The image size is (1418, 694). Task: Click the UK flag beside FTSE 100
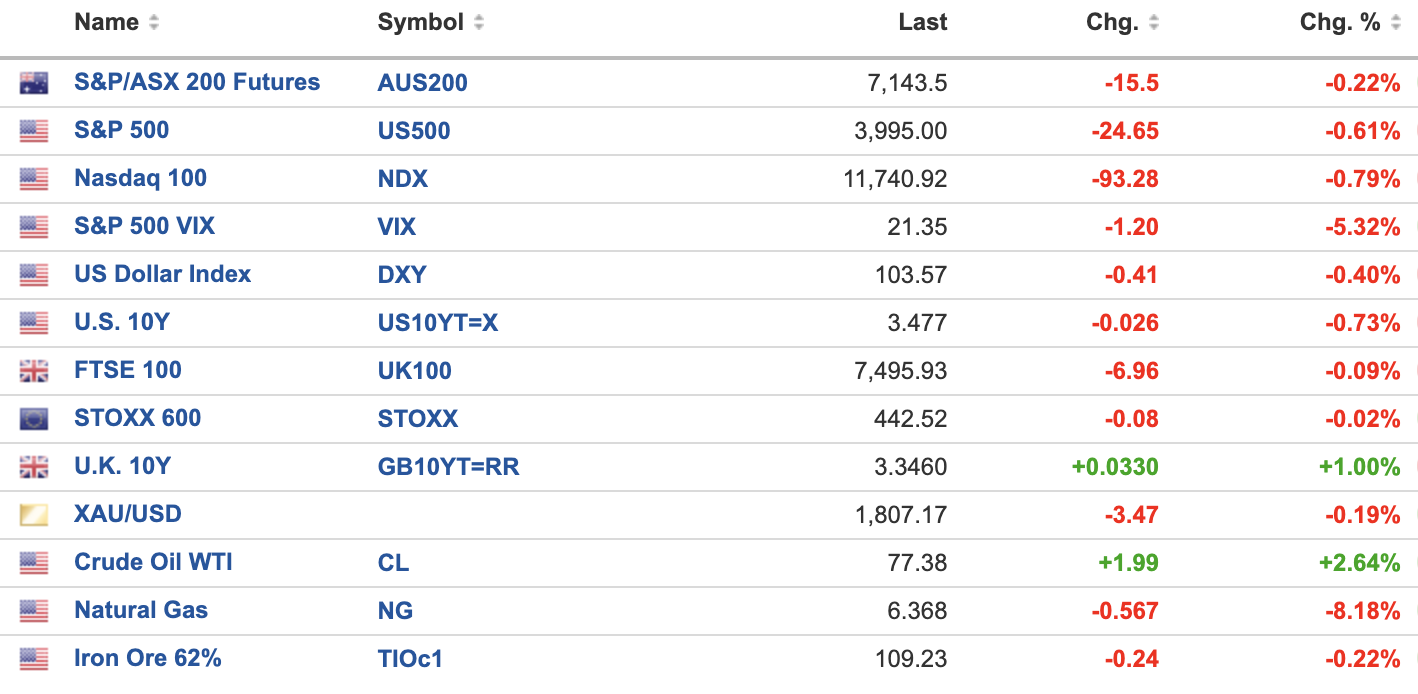coord(34,371)
